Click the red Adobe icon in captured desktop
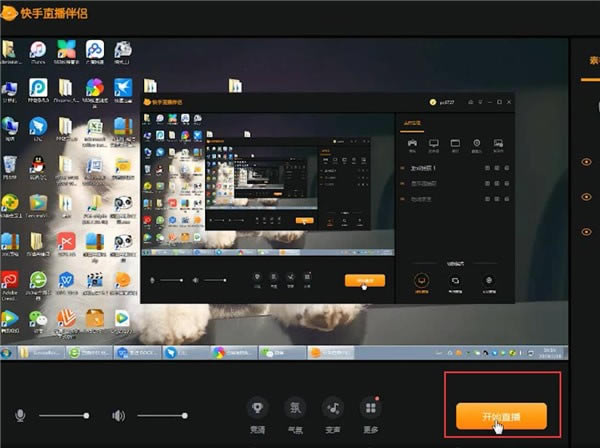 [10, 277]
